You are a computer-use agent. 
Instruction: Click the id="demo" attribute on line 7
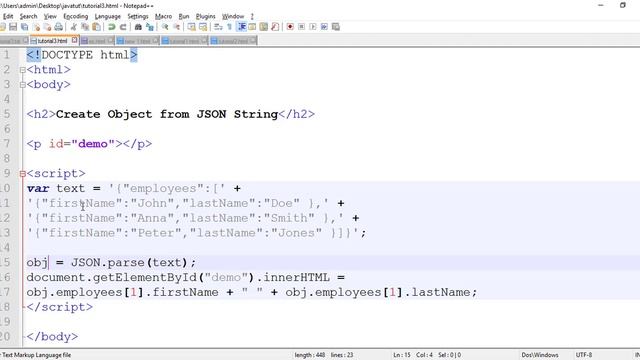click(x=82, y=144)
